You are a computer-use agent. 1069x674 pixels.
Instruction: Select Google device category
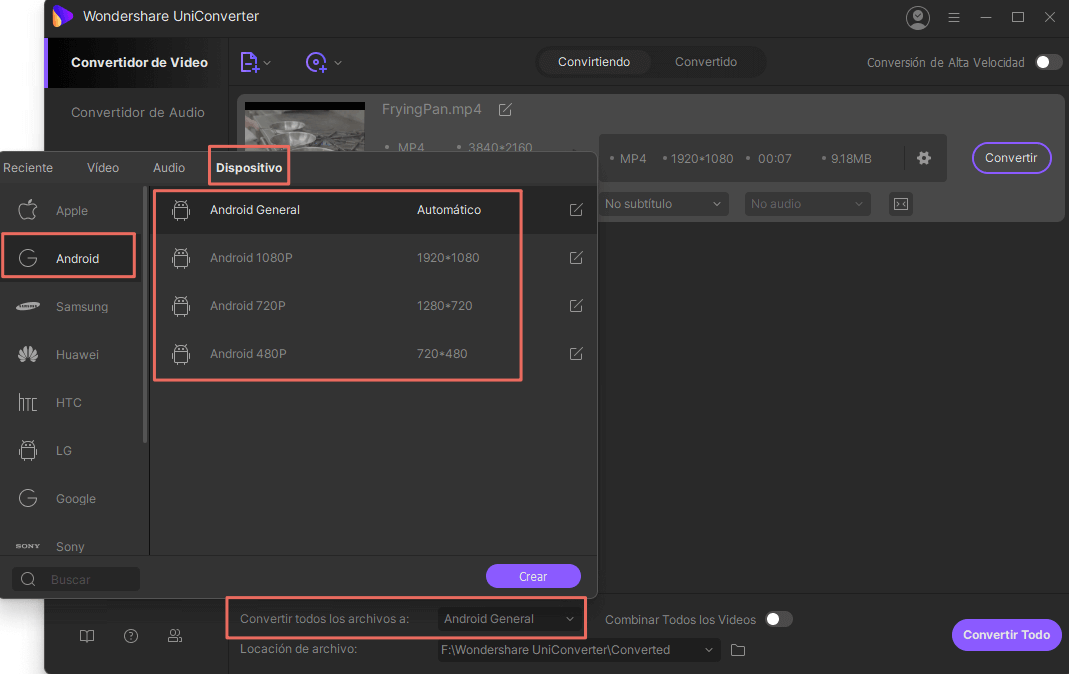tap(71, 499)
